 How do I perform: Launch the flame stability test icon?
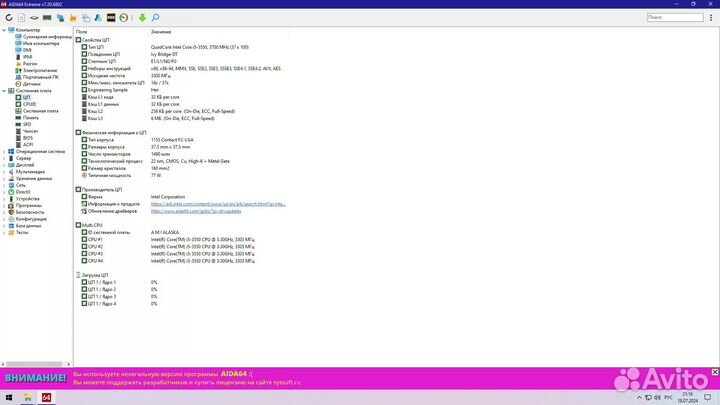click(x=73, y=17)
